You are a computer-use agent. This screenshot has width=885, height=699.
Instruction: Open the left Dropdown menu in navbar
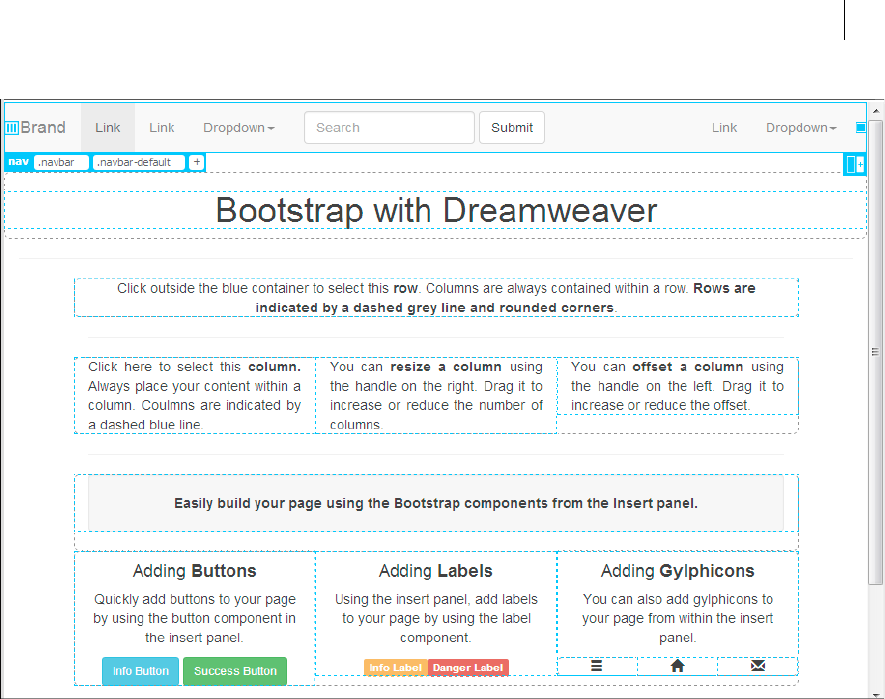click(238, 128)
